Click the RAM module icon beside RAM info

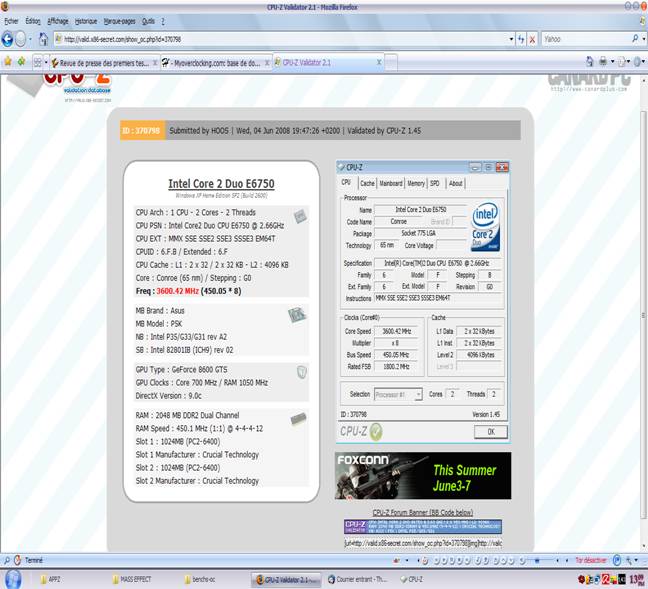(298, 419)
